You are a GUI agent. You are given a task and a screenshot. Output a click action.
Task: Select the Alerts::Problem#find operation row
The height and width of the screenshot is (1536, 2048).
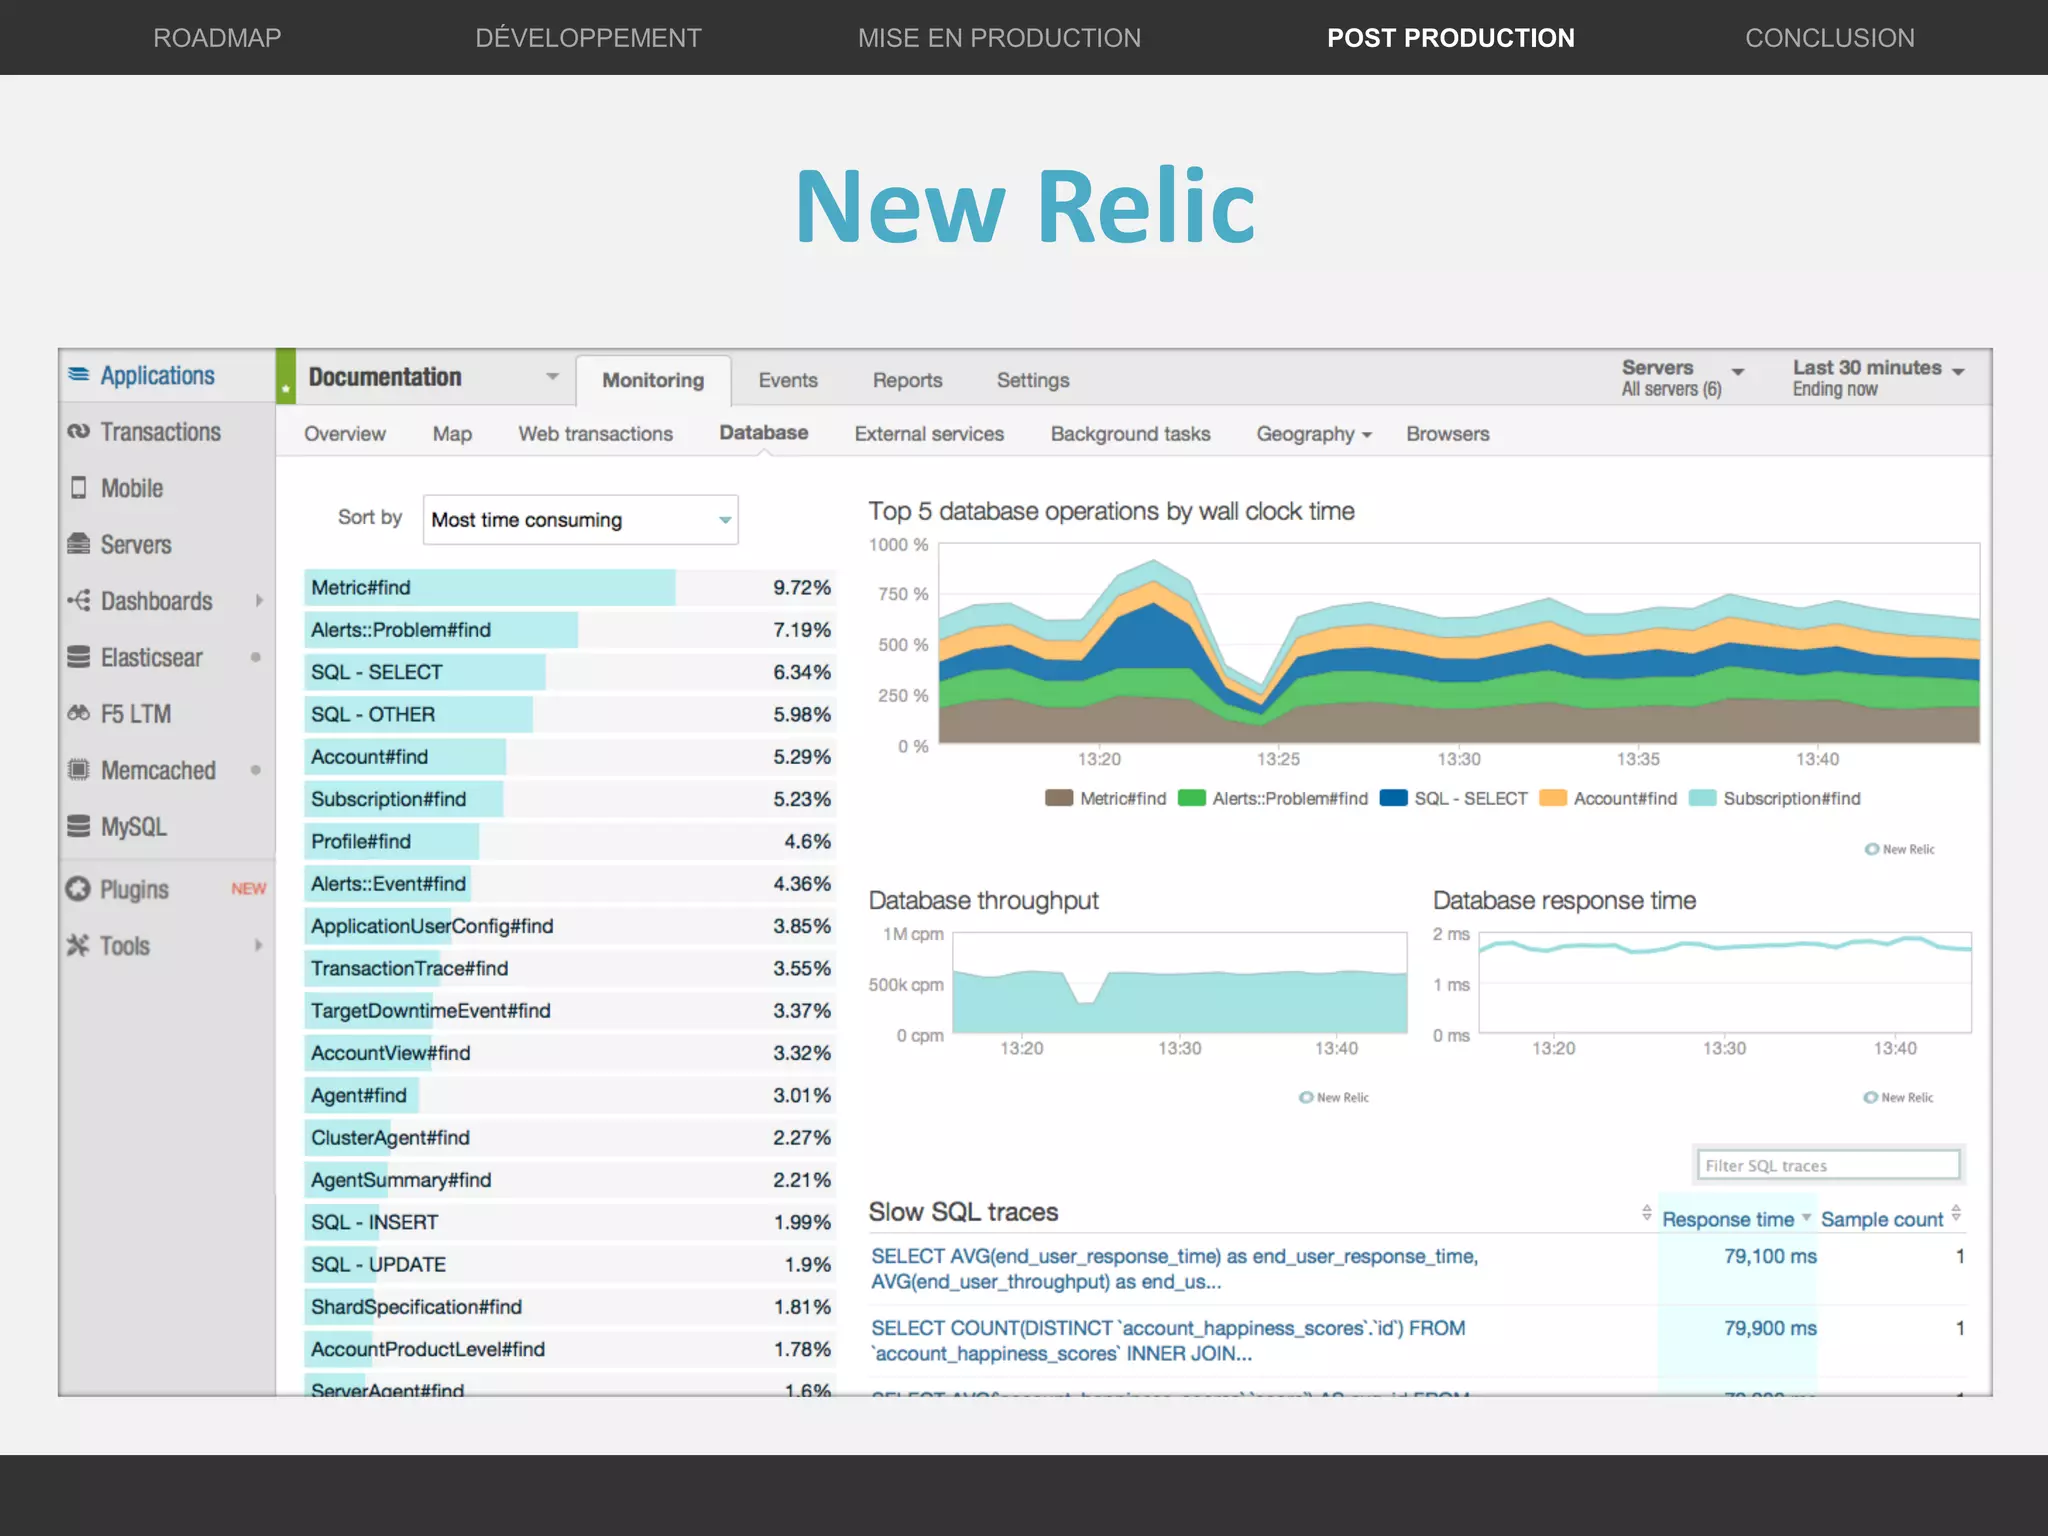(569, 630)
